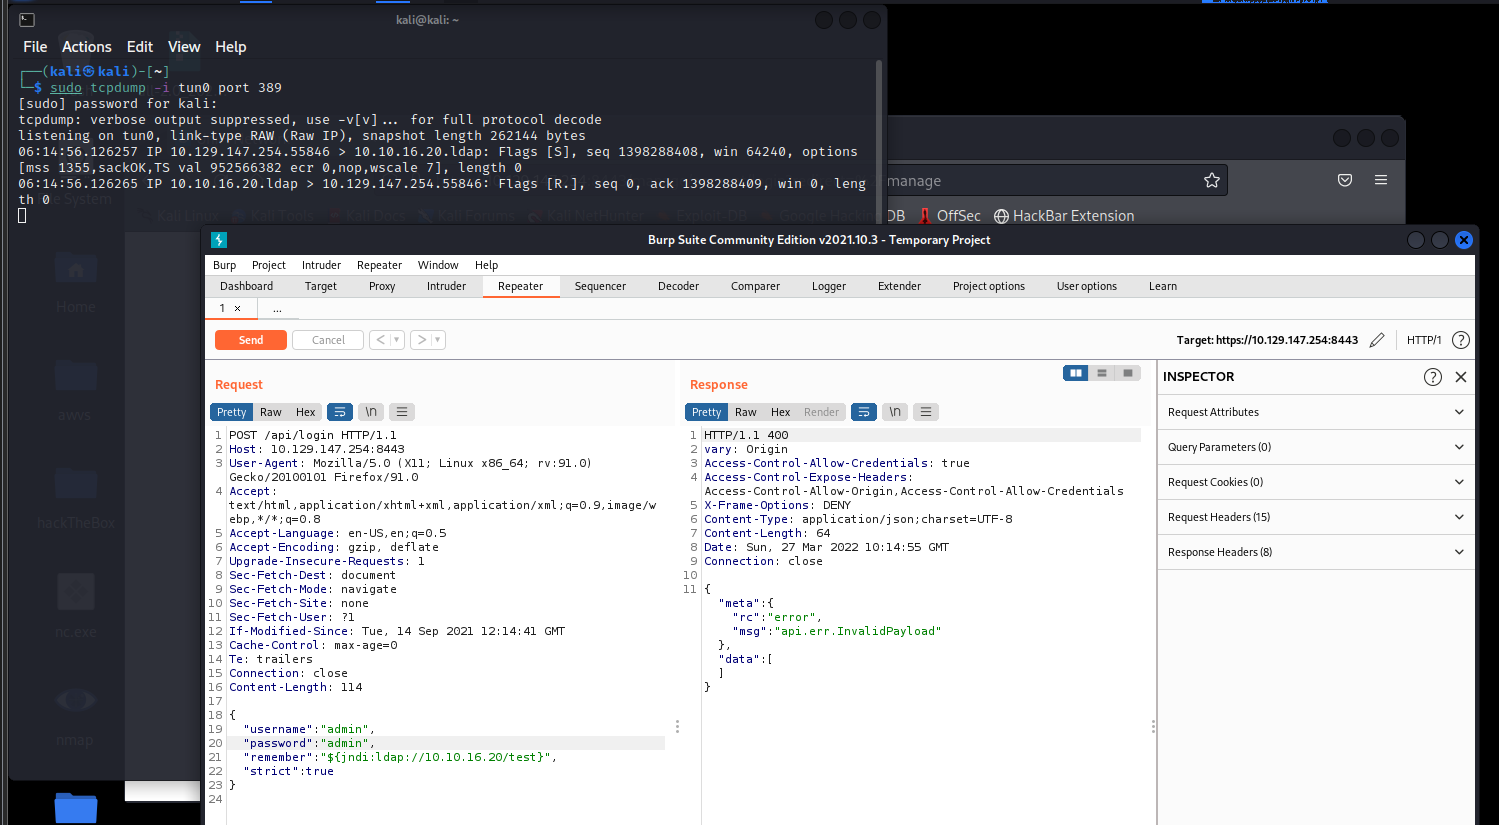Open the Actions menu in the terminal

(87, 47)
